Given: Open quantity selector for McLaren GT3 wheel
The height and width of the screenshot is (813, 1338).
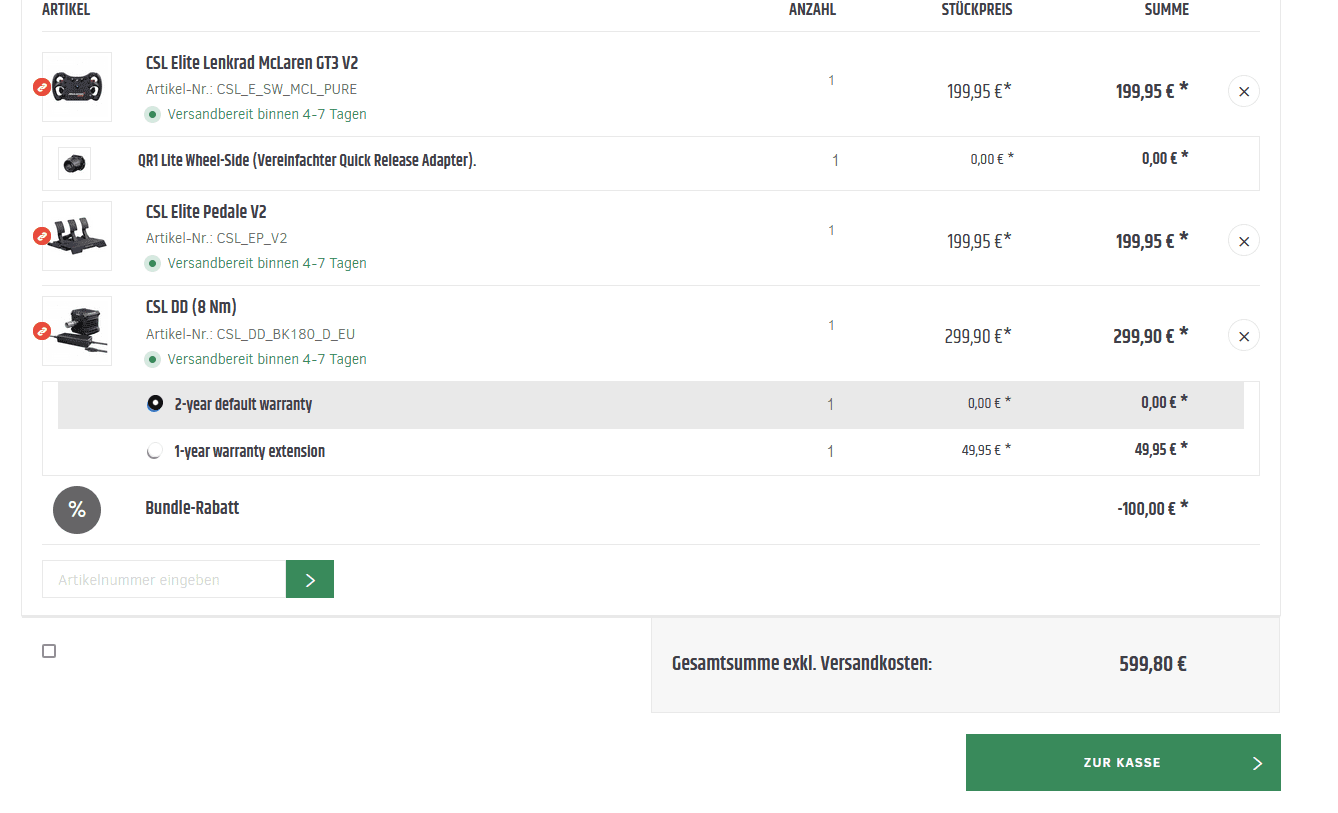Looking at the screenshot, I should pyautogui.click(x=831, y=81).
